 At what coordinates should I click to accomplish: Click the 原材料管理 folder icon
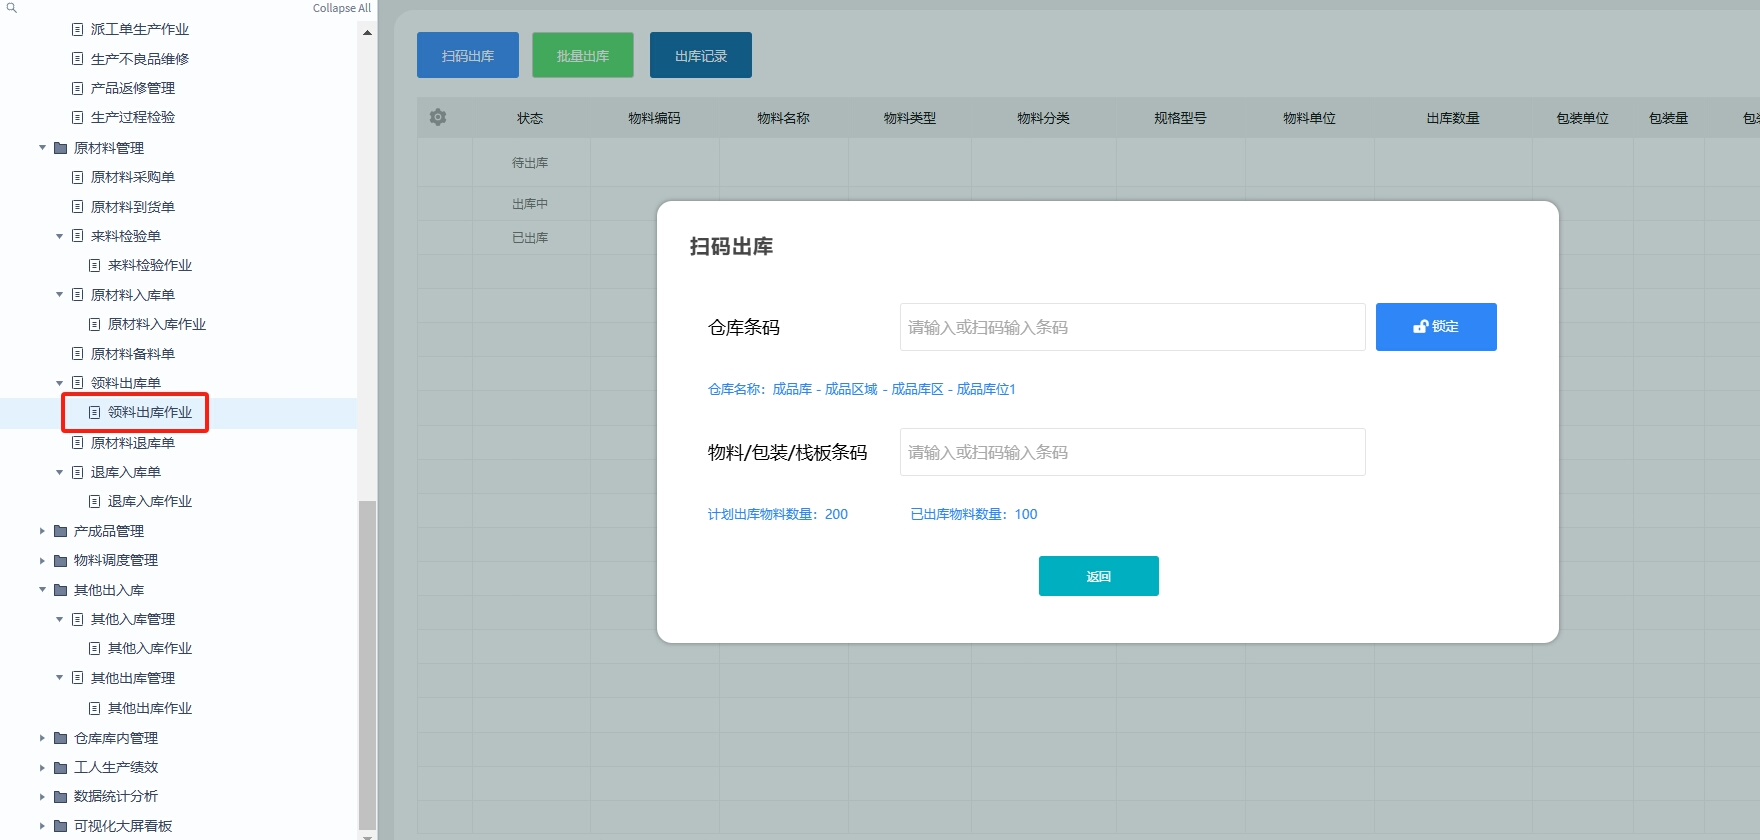pyautogui.click(x=60, y=148)
